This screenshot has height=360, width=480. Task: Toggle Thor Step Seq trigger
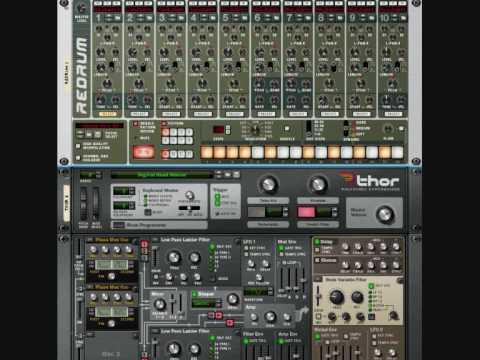pyautogui.click(x=218, y=203)
